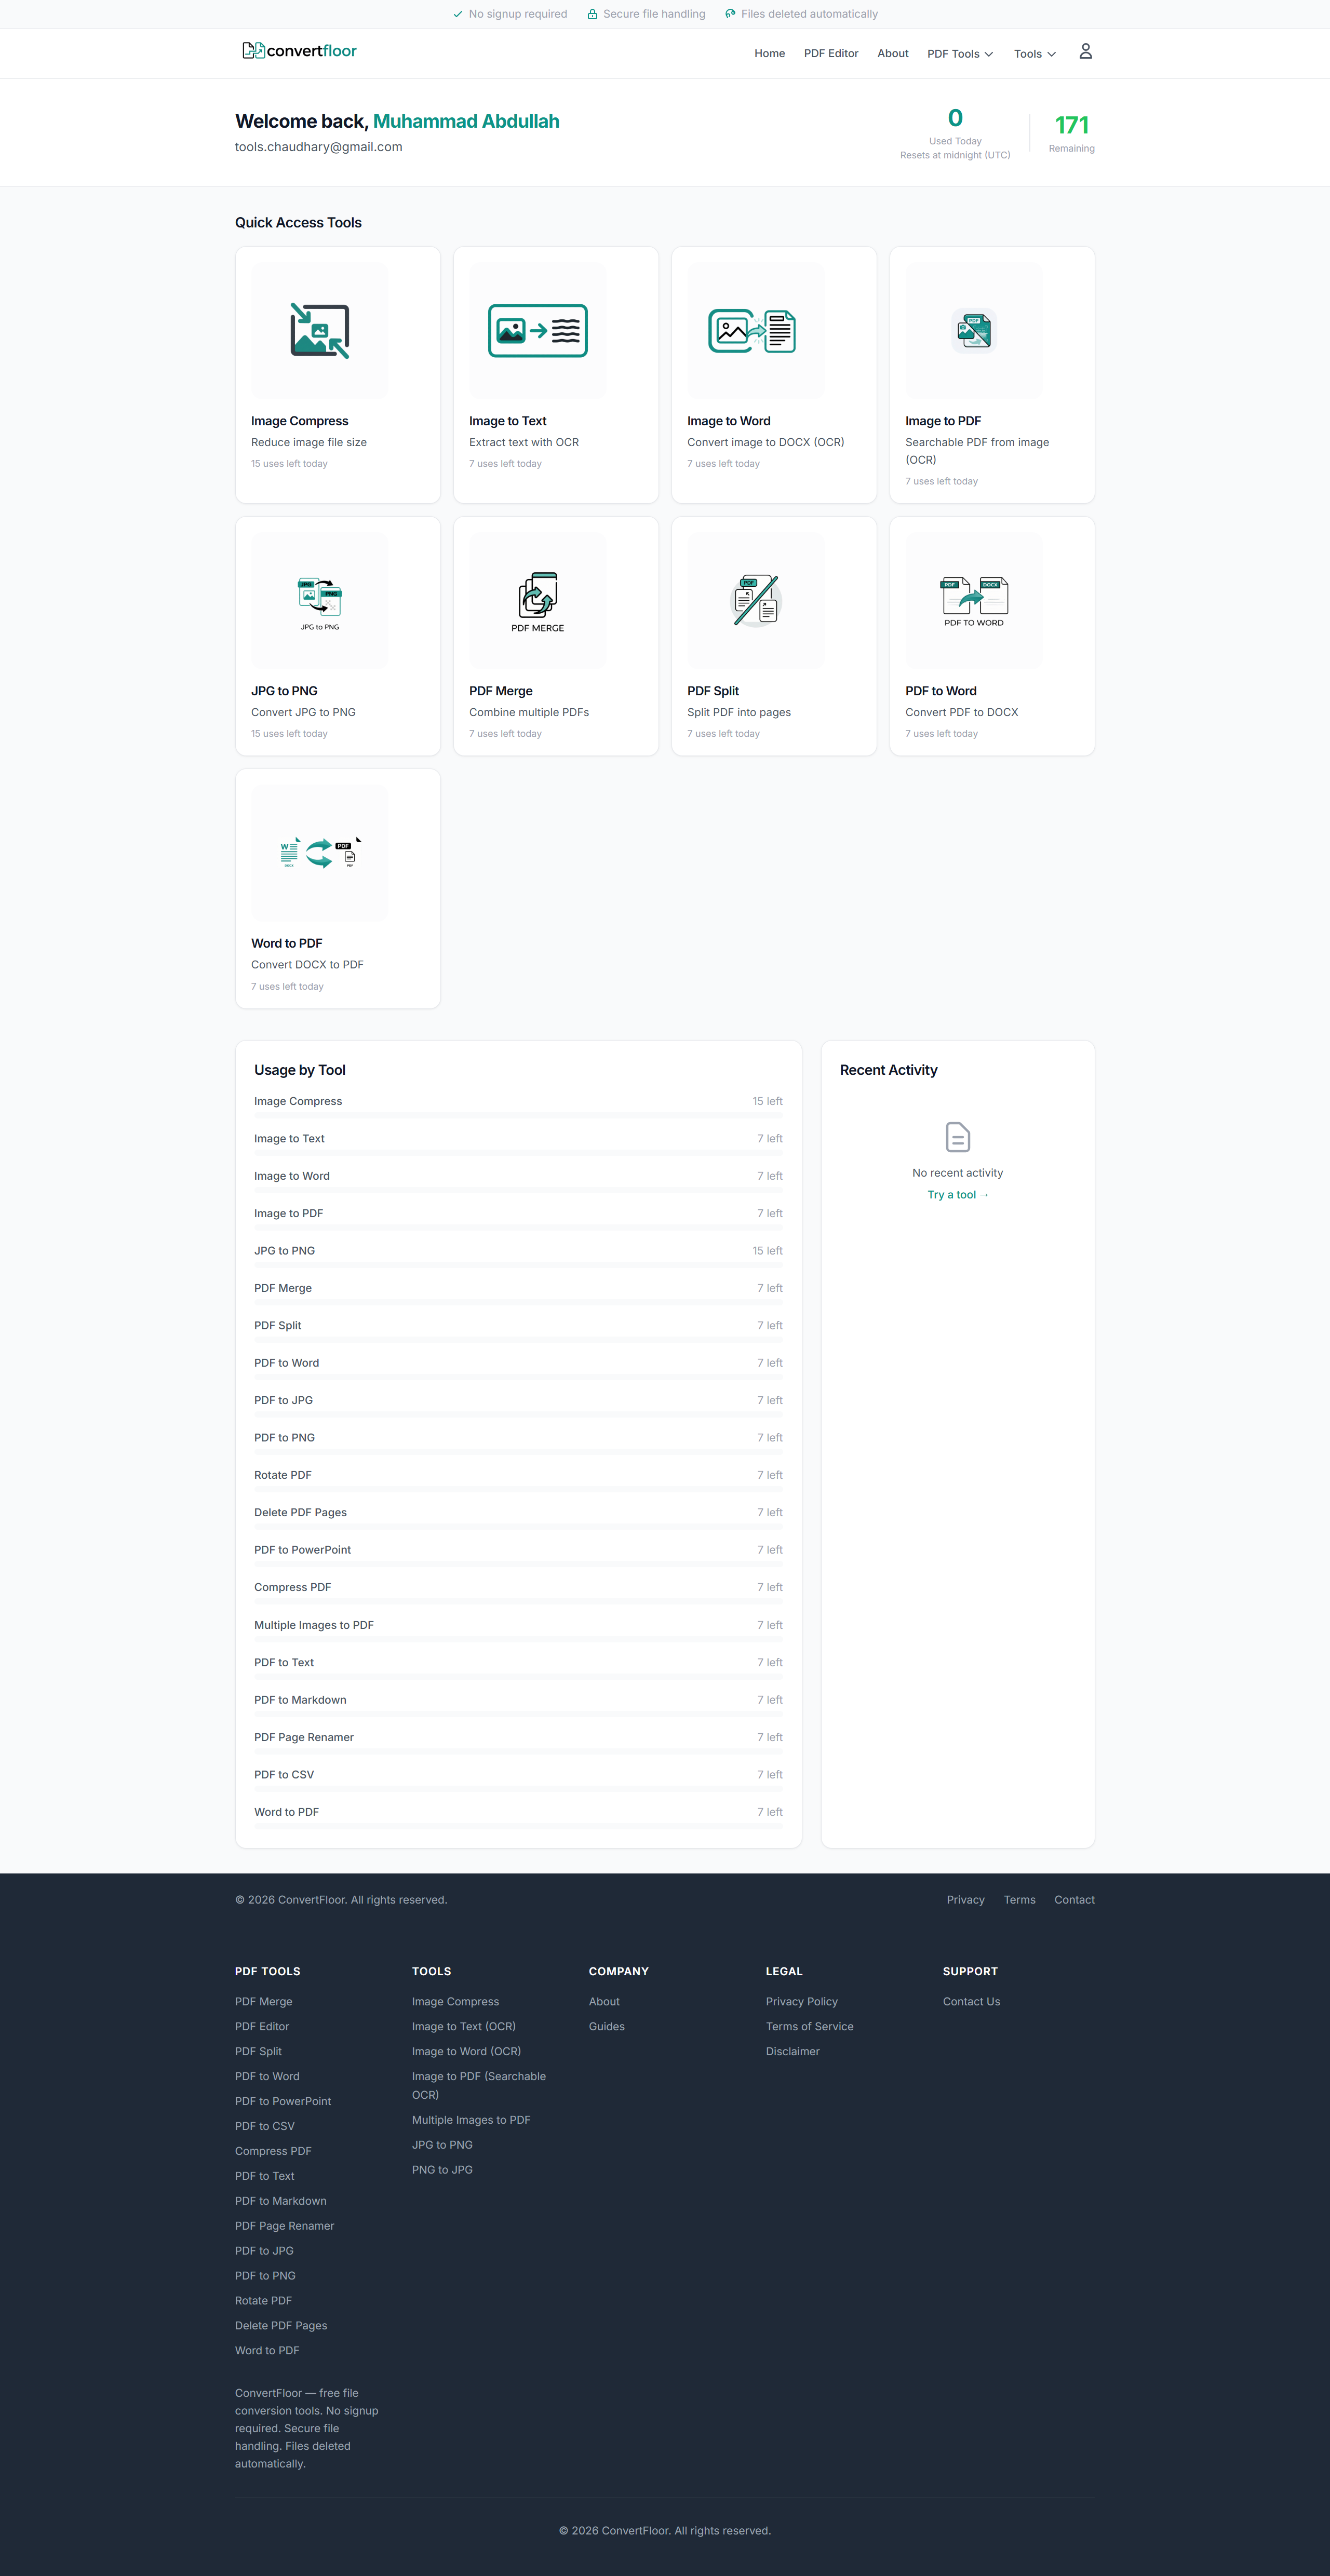Open the PDF to Word icon
Screen dimensions: 1330x2576
pyautogui.click(x=973, y=600)
